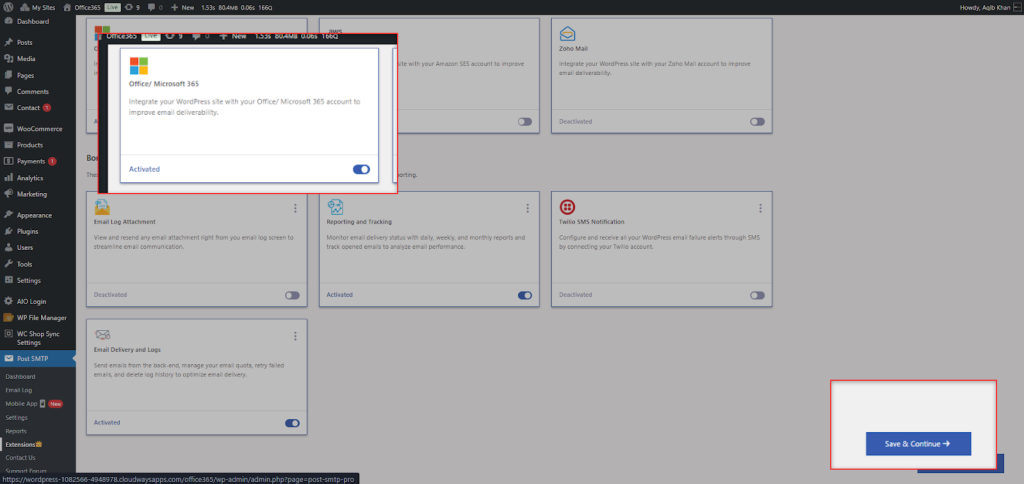The image size is (1024, 484).
Task: Click the Email Delivery and Logs icon
Action: [102, 335]
